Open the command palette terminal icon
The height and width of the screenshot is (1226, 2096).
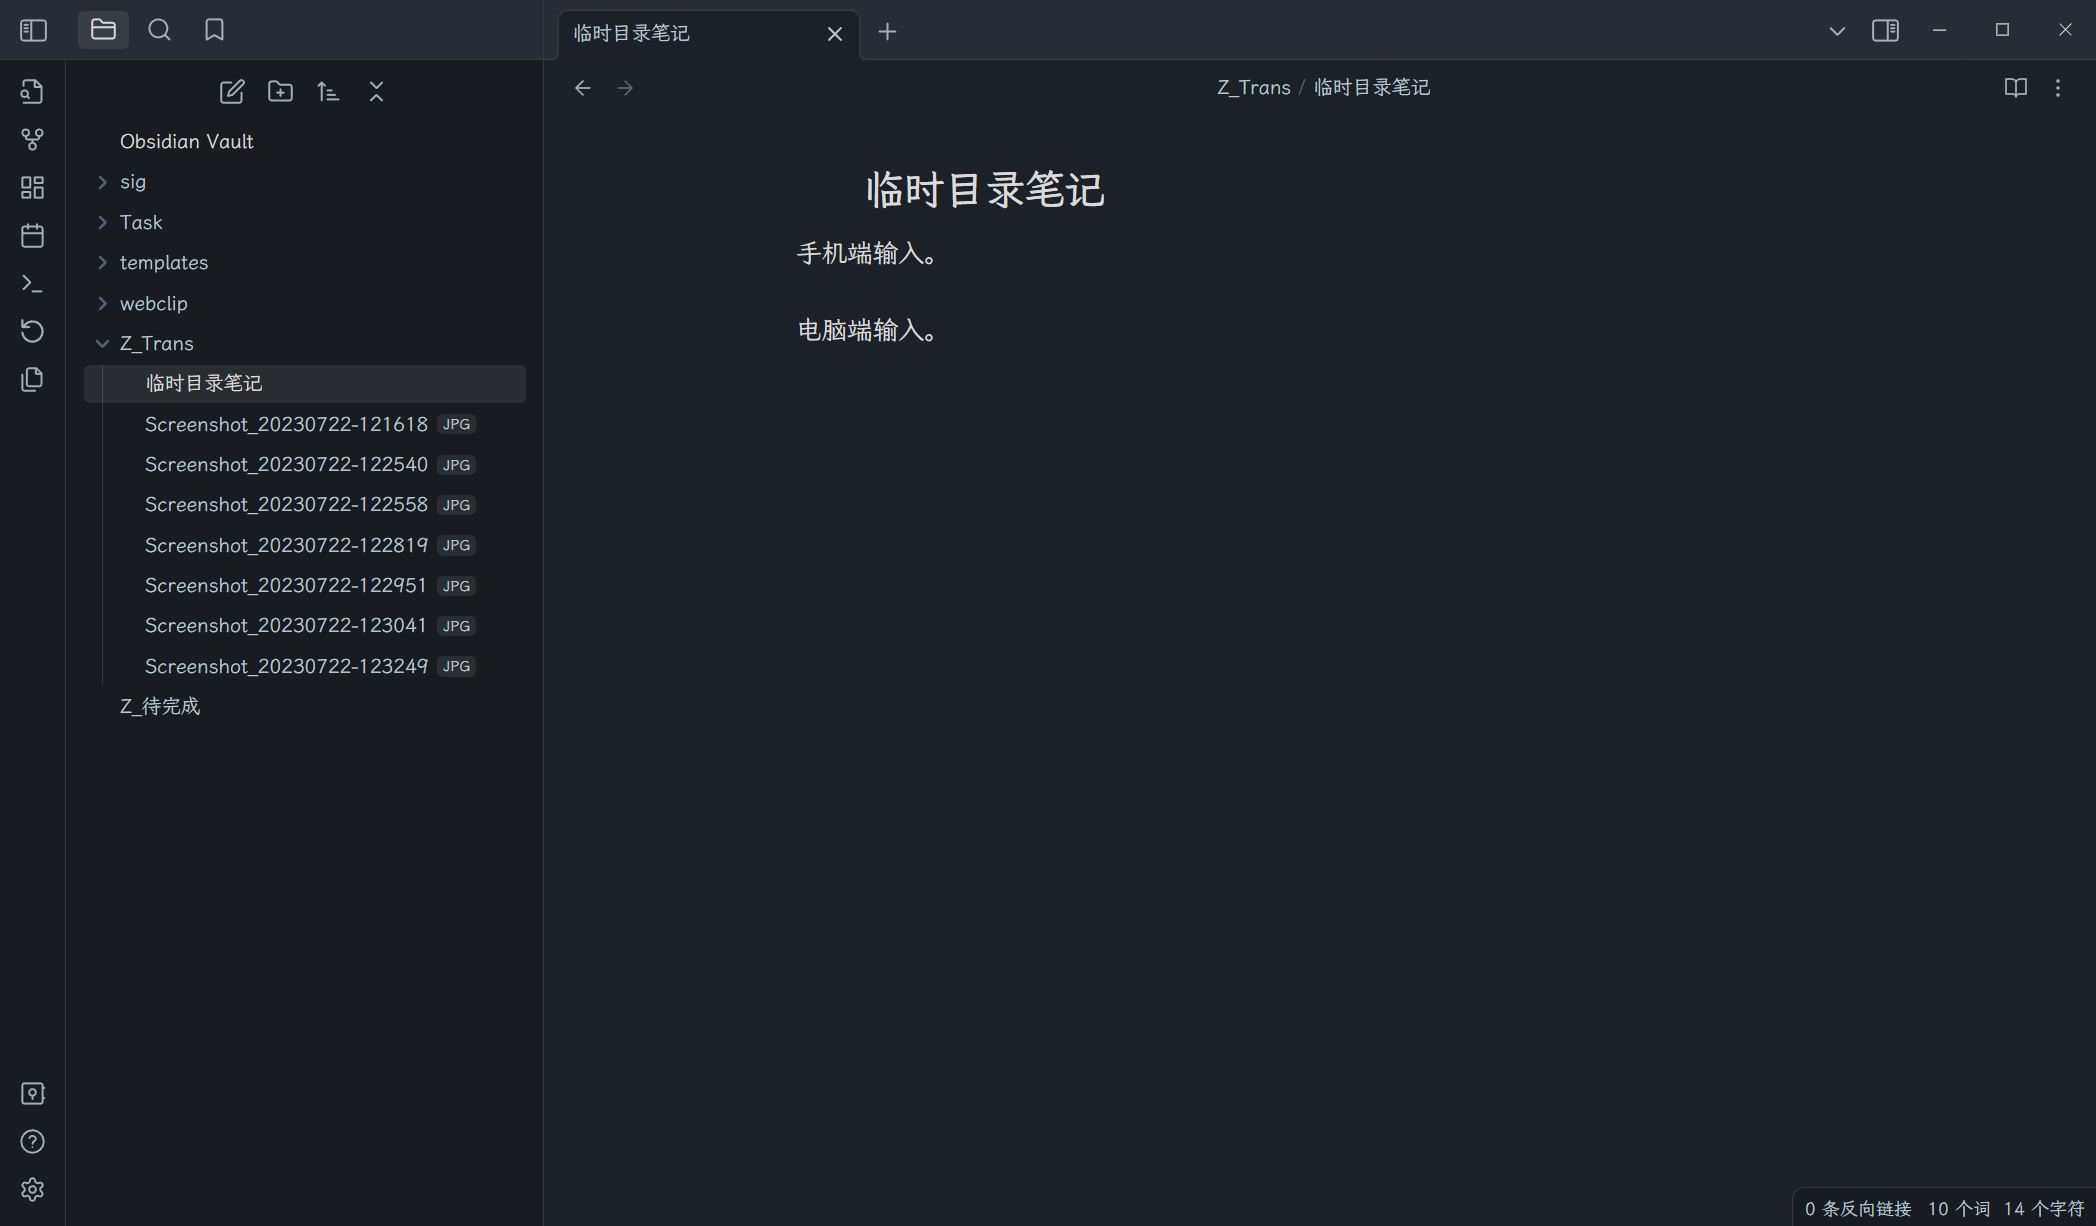click(32, 284)
